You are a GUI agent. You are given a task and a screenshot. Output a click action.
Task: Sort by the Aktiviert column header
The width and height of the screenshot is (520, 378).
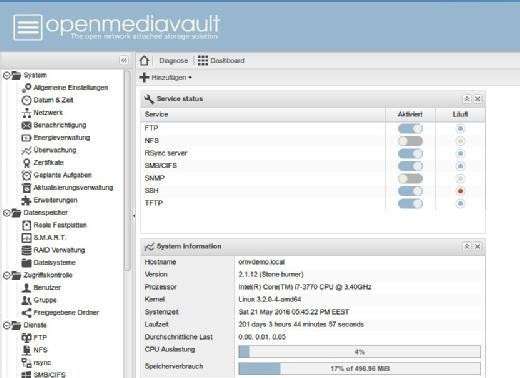point(410,114)
